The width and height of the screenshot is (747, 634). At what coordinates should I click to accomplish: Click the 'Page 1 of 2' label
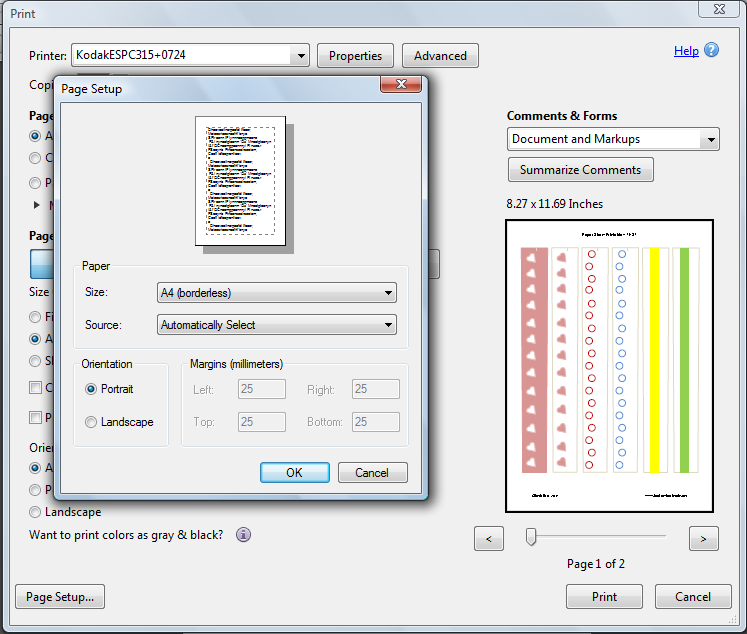pyautogui.click(x=596, y=564)
